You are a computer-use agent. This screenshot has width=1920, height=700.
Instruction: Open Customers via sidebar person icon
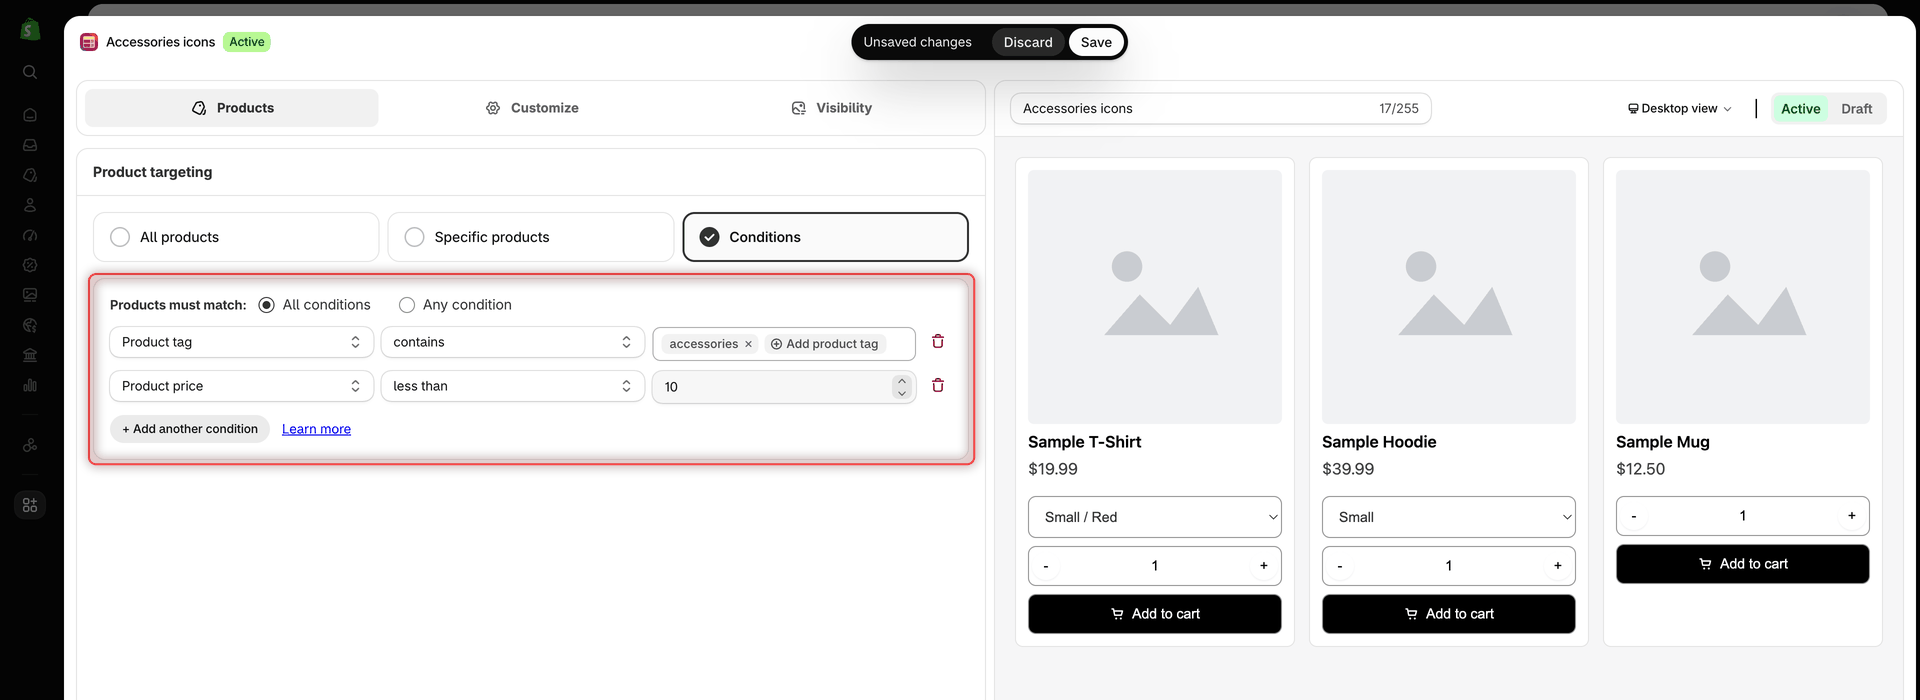click(x=30, y=205)
